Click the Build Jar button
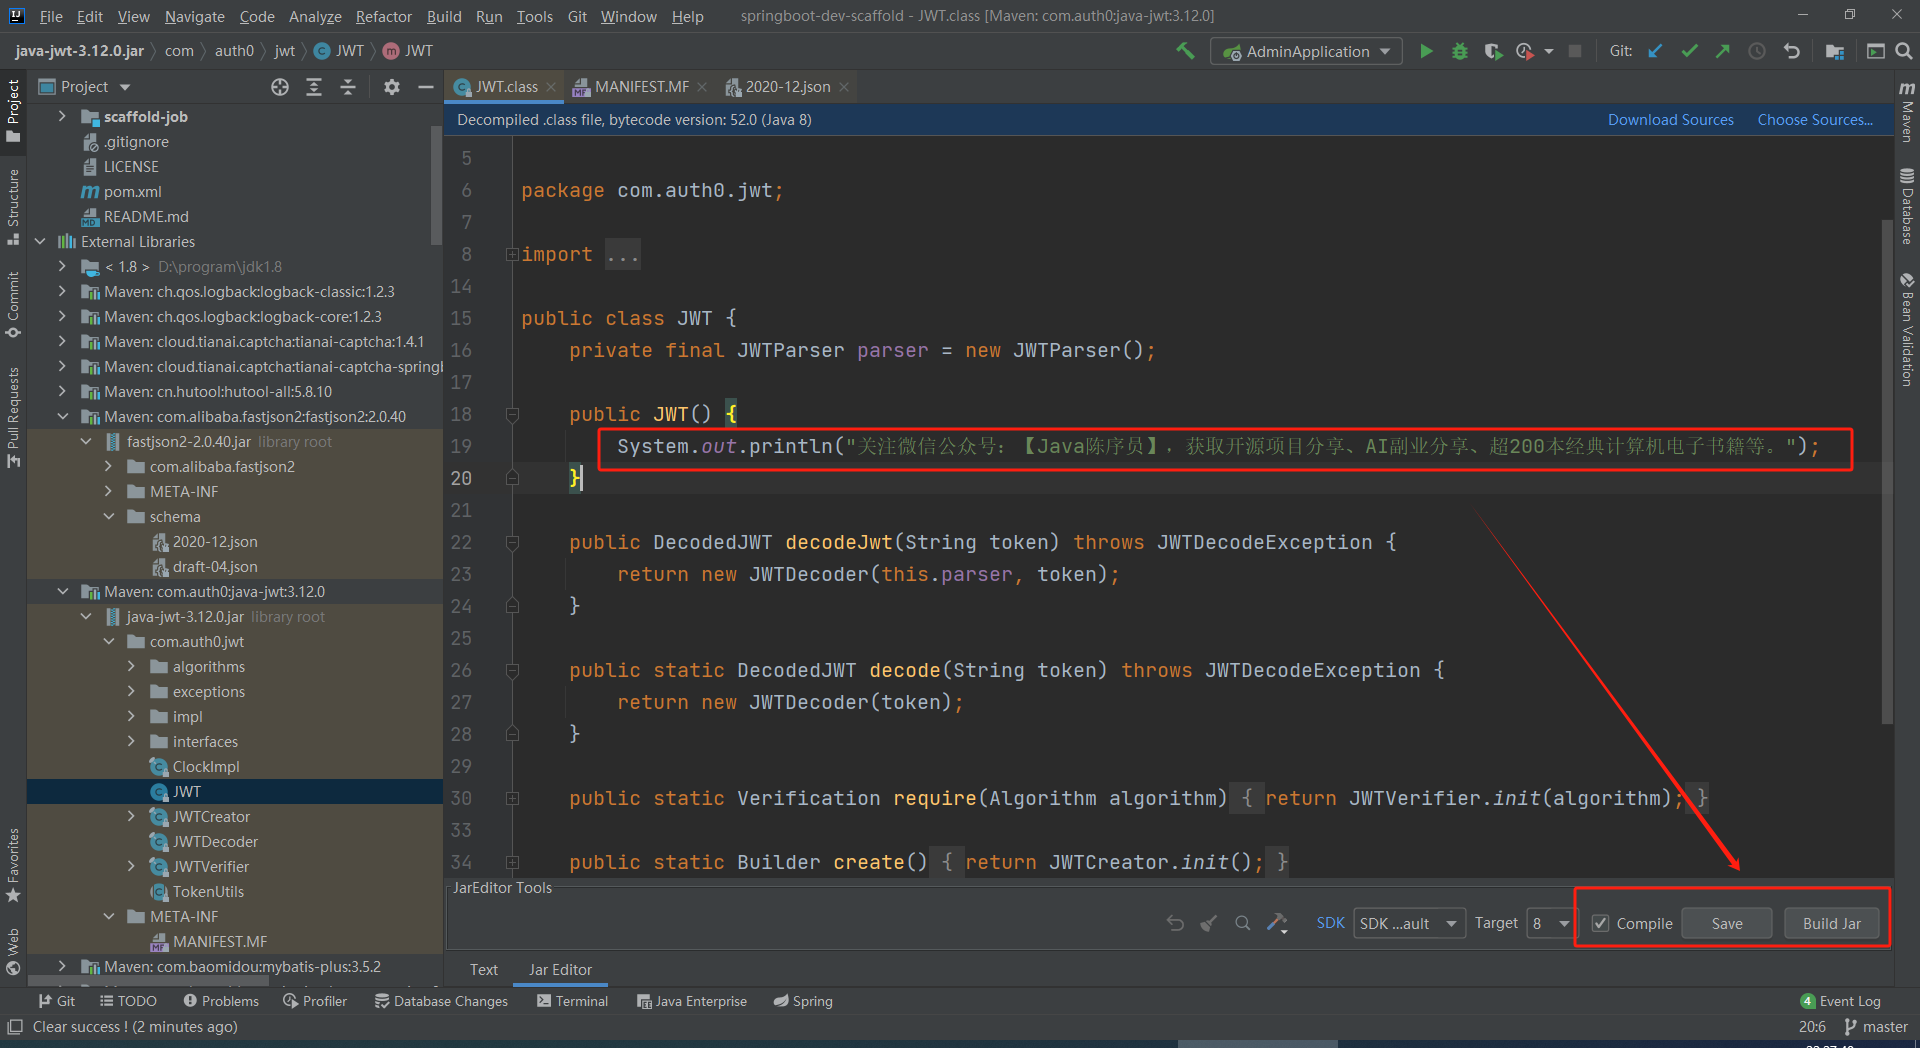This screenshot has height=1048, width=1920. click(1831, 923)
